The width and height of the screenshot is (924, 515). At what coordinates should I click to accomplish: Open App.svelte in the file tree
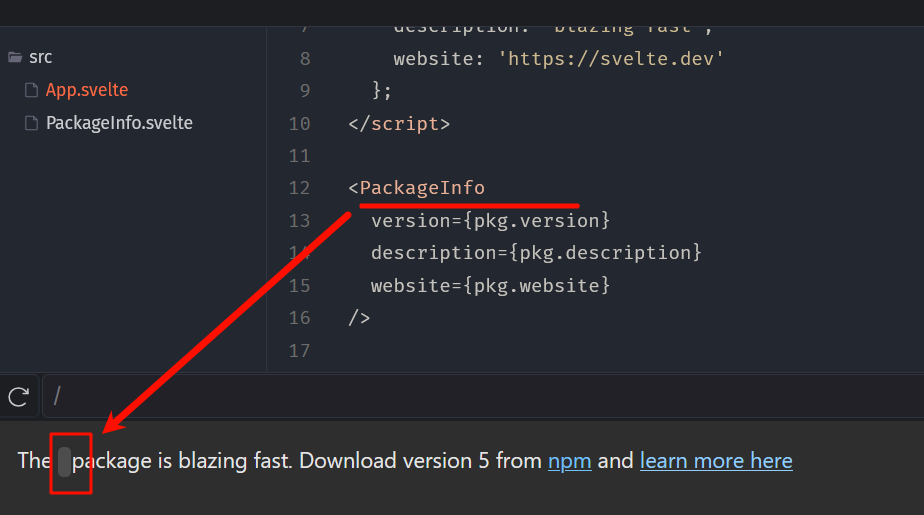pyautogui.click(x=87, y=90)
